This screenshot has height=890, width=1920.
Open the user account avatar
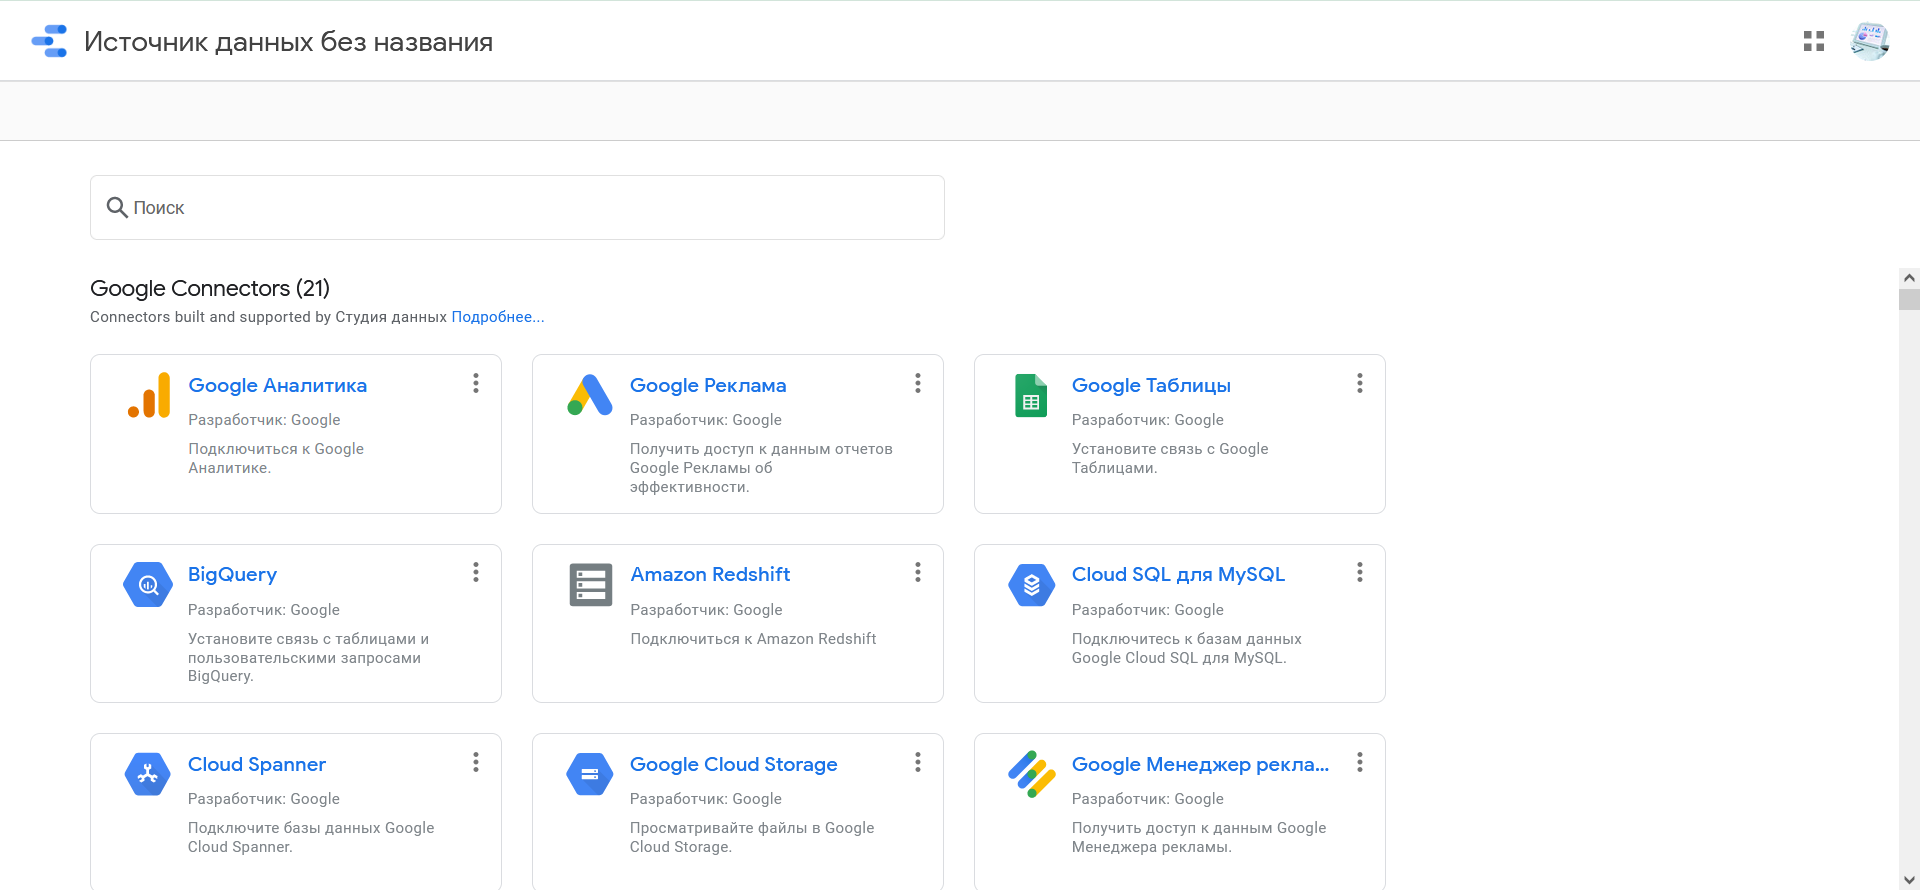click(x=1869, y=41)
